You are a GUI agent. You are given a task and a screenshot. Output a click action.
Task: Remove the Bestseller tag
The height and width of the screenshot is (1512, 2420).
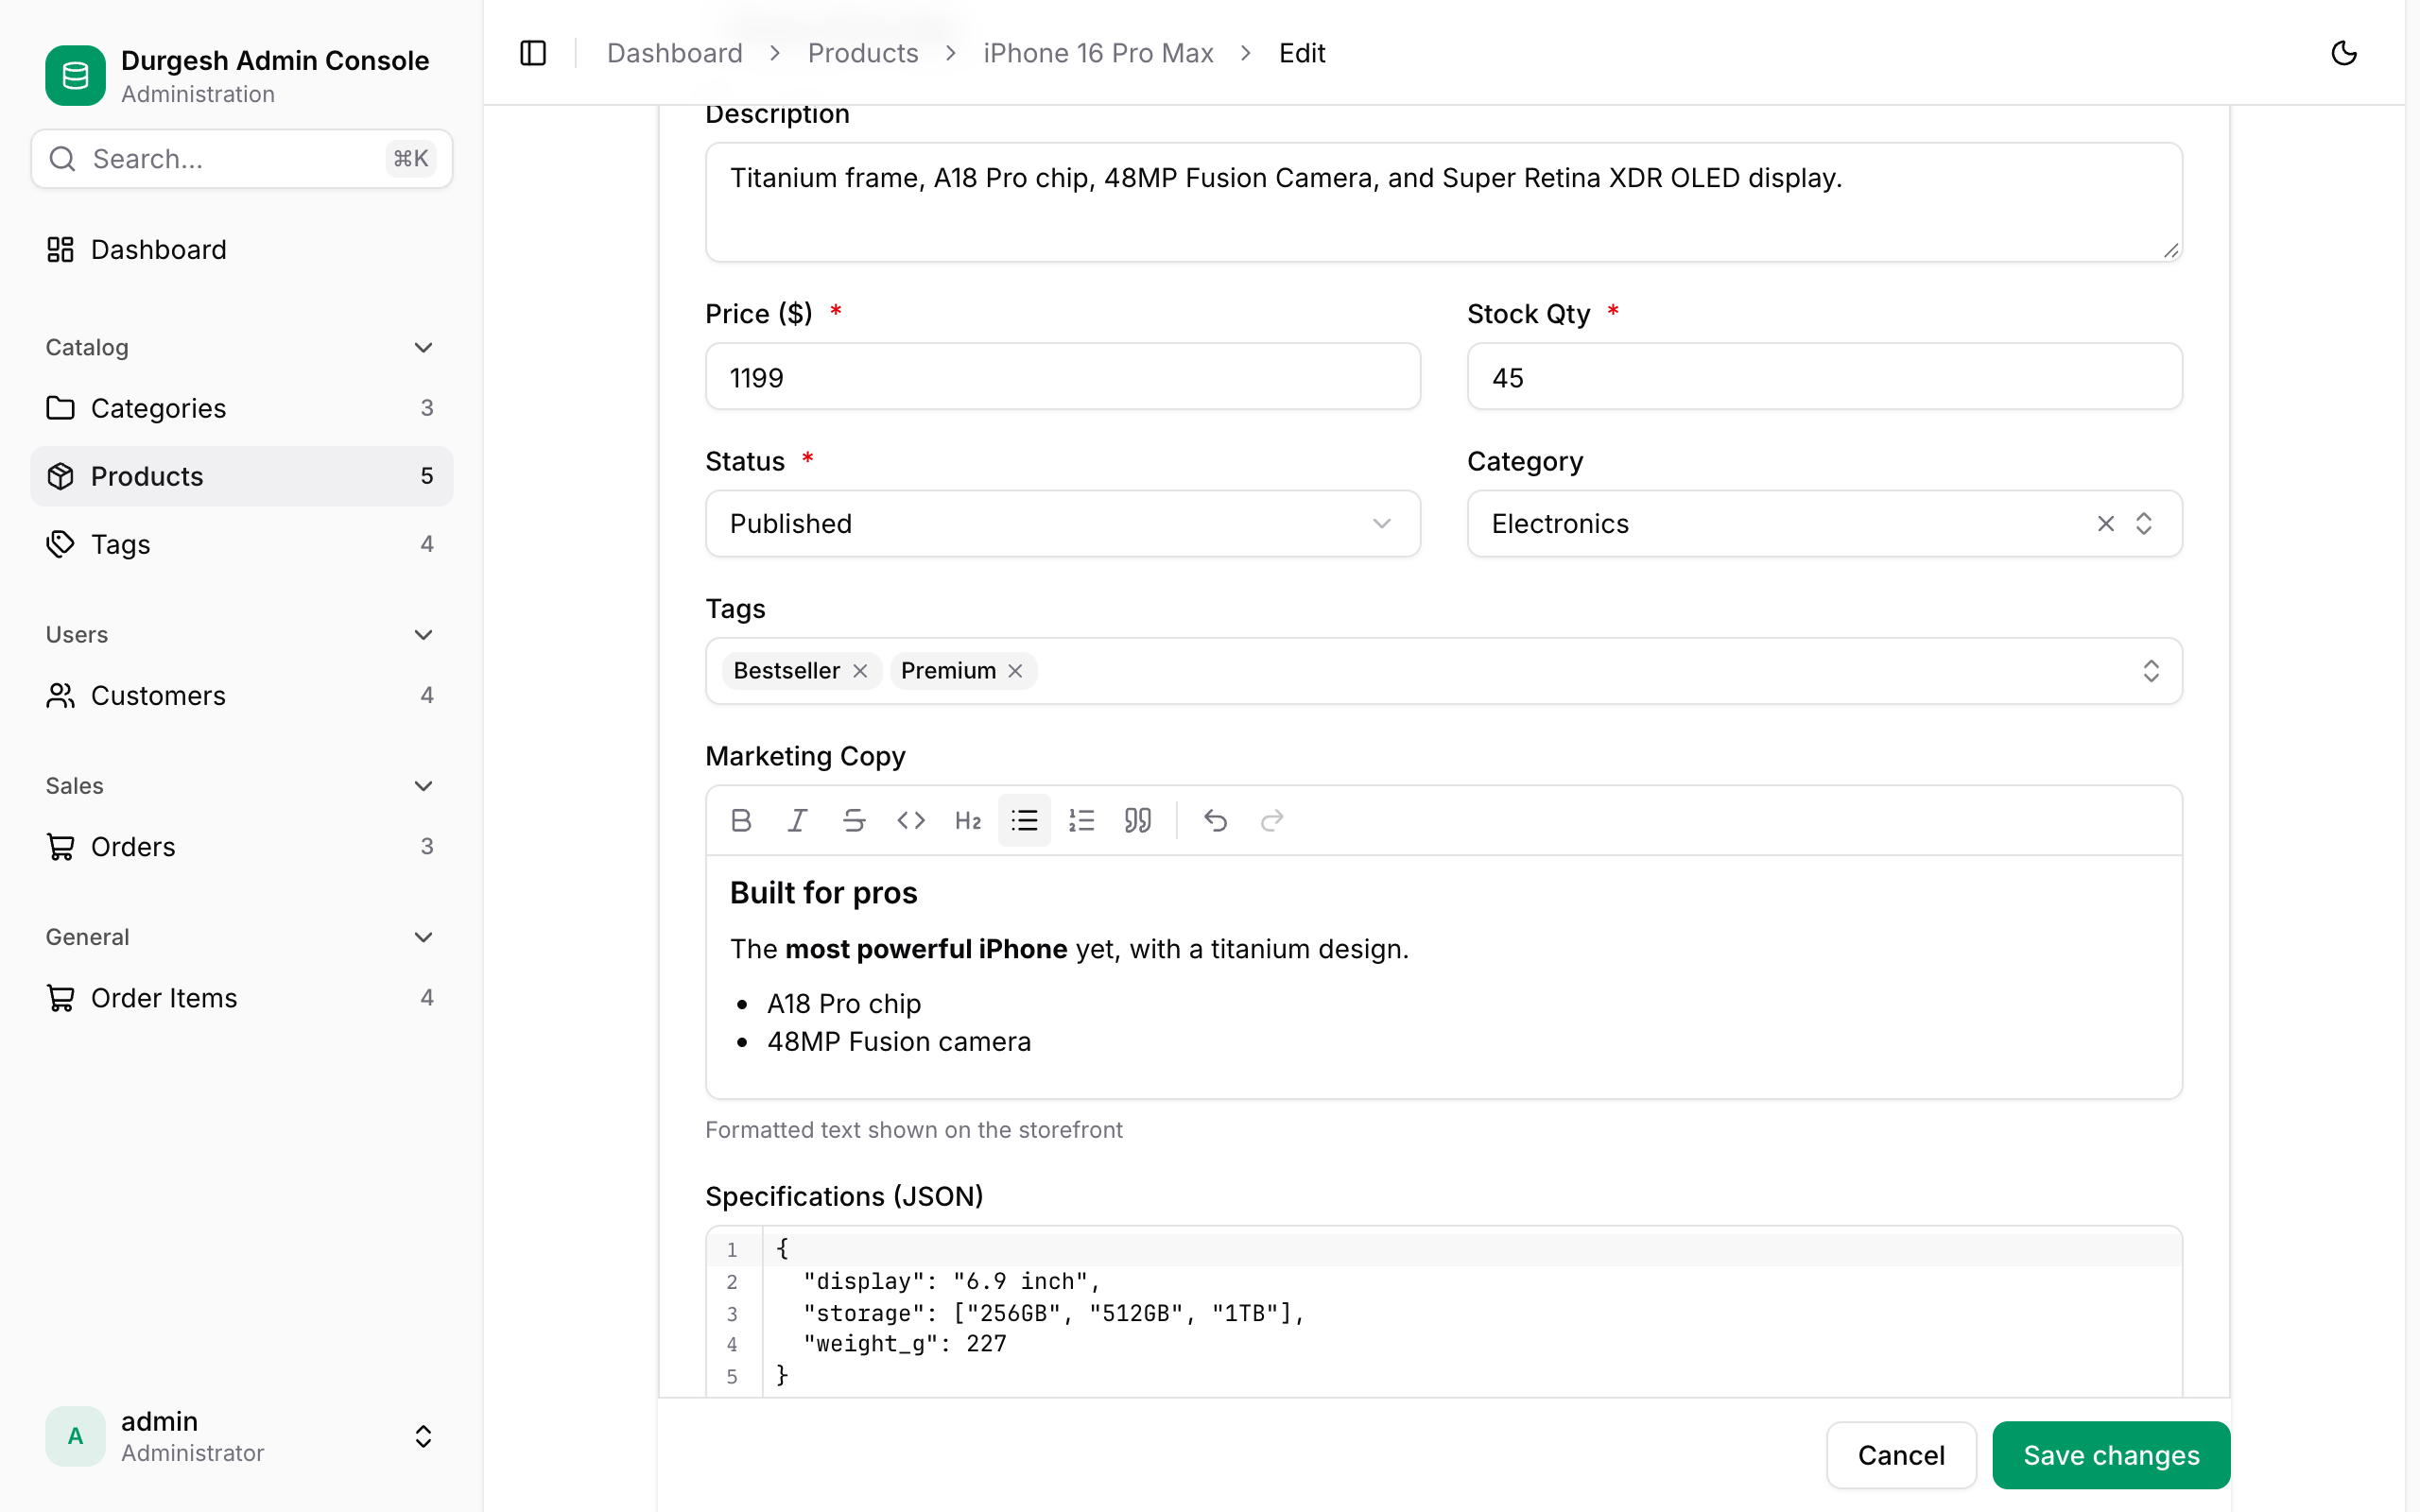(x=860, y=671)
